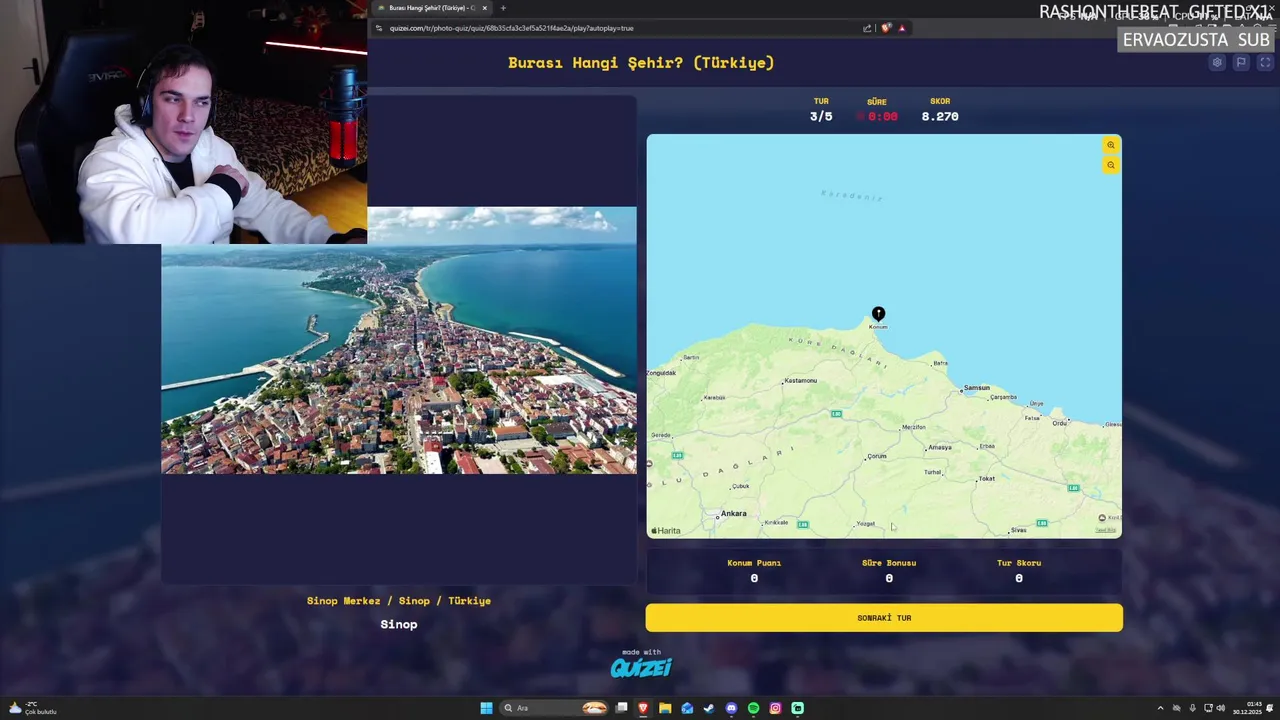The height and width of the screenshot is (720, 1280).
Task: Open File Explorer from the taskbar
Action: (x=665, y=708)
